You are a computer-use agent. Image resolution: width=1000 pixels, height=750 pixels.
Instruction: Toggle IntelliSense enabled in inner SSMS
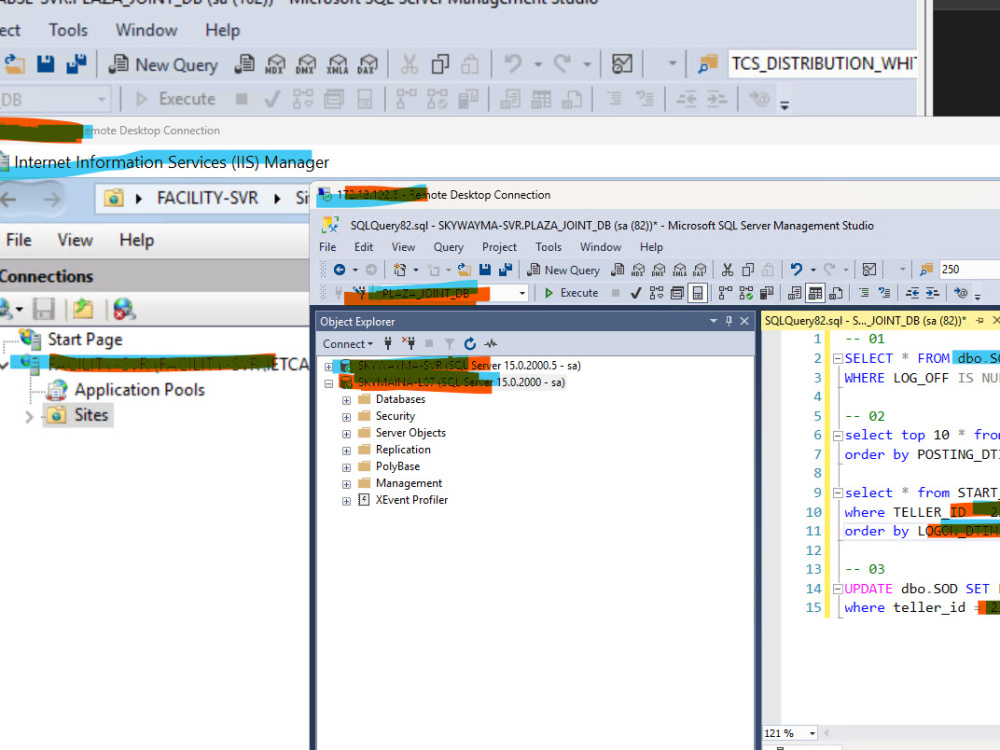tap(698, 293)
